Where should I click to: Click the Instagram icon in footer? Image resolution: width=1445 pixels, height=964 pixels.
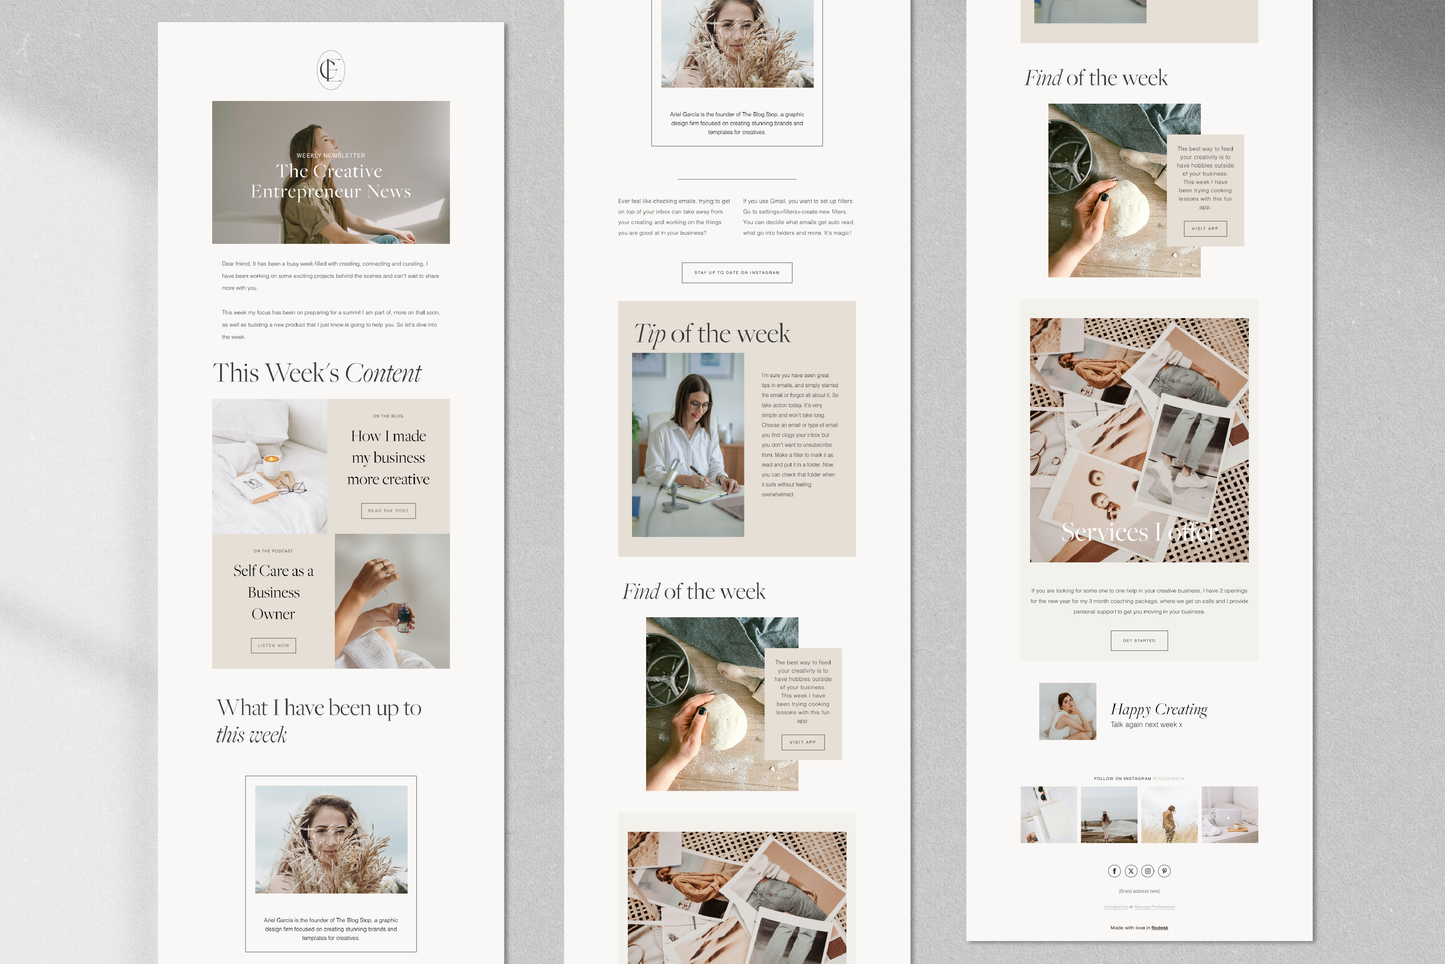[x=1148, y=871]
